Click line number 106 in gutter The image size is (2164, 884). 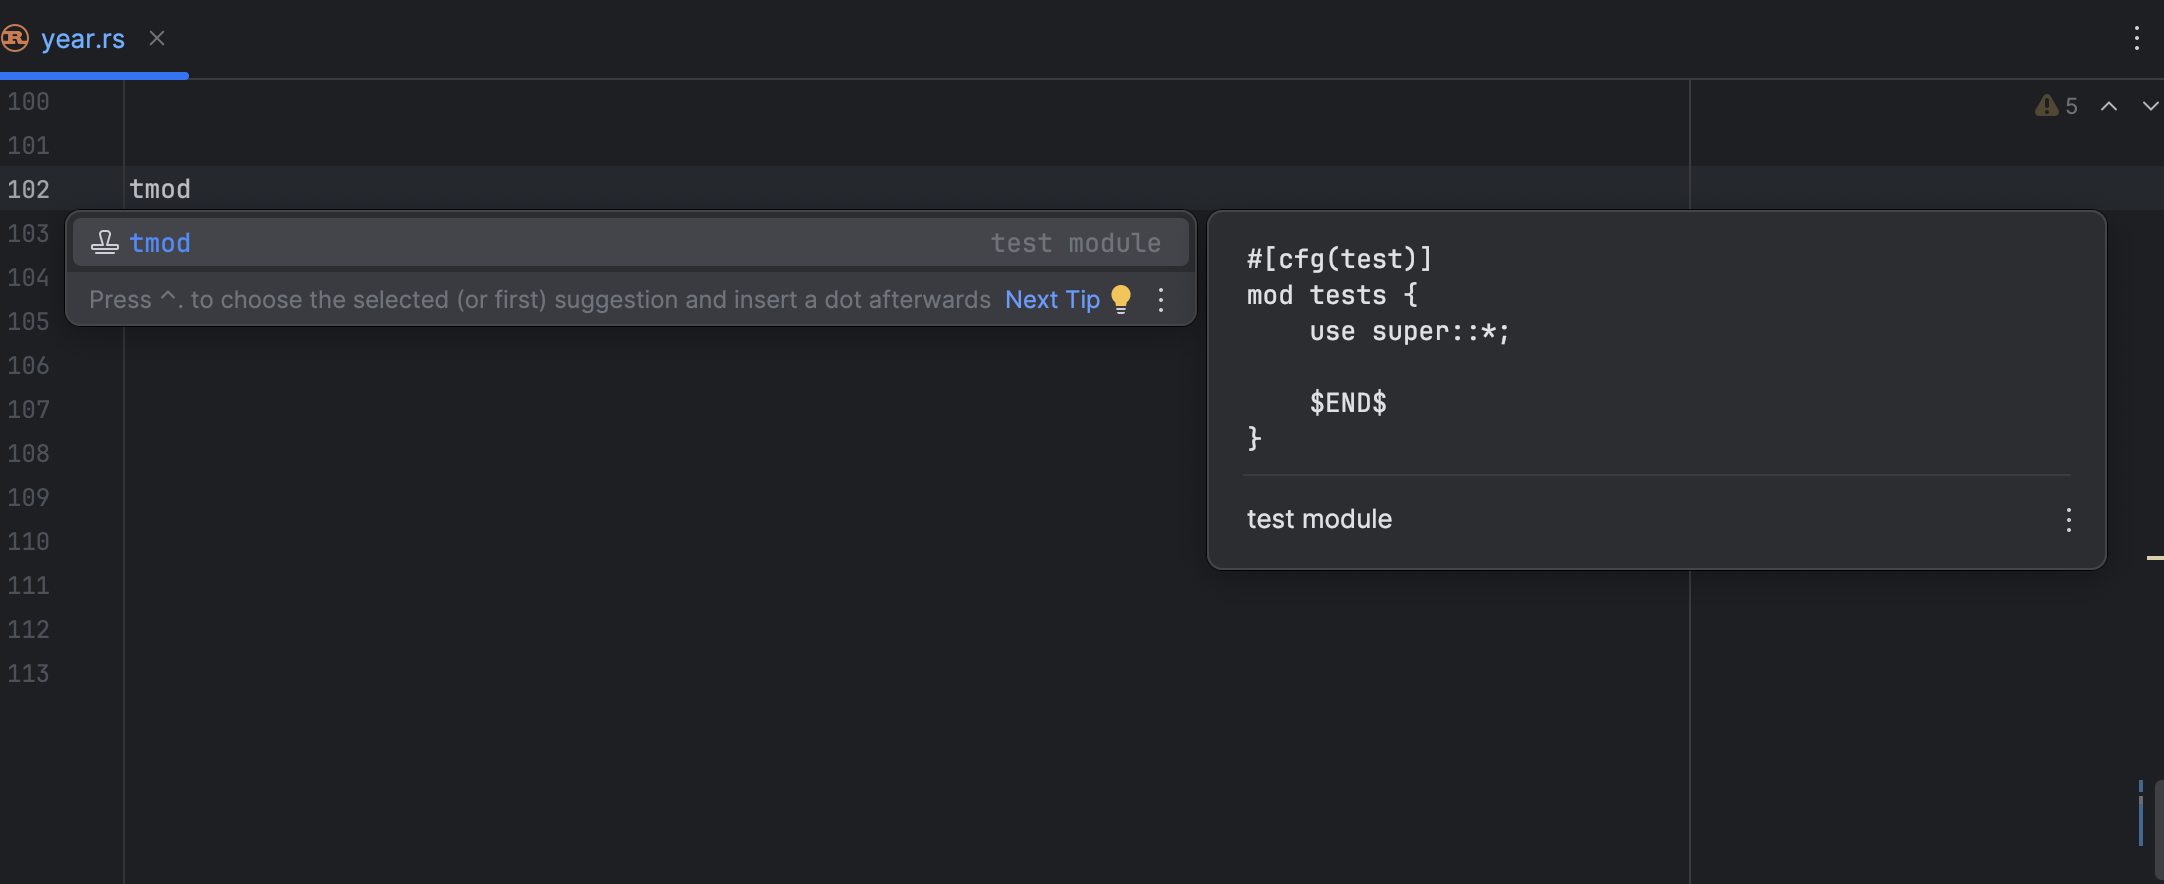28,365
